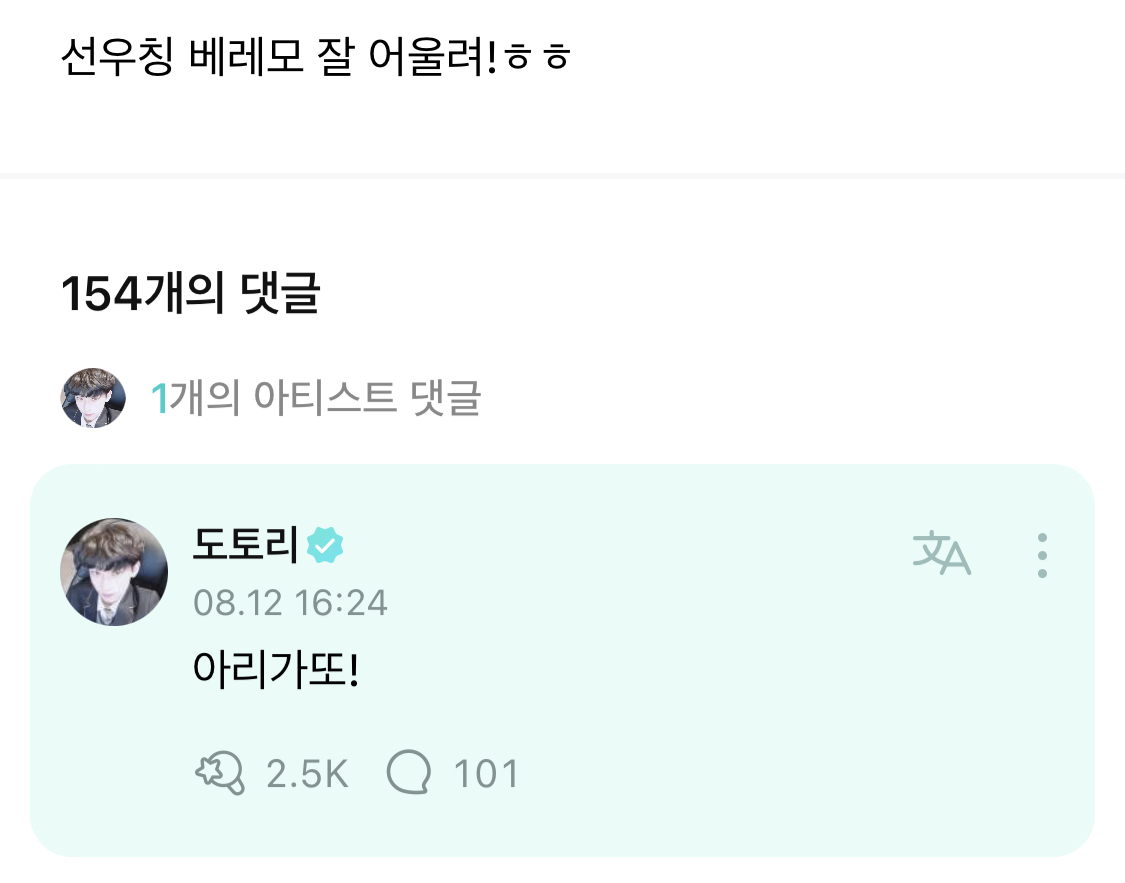
Task: Show the 101 replies count
Action: [486, 774]
